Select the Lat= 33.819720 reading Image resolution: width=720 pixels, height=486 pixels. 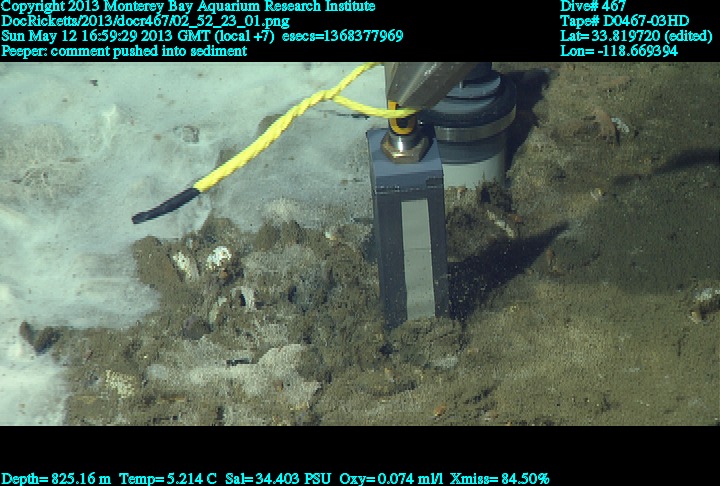point(636,36)
